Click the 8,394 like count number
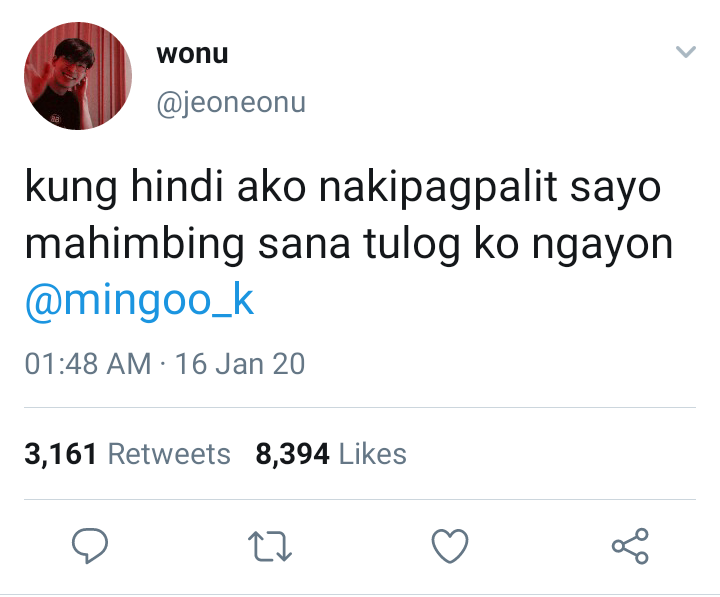 pyautogui.click(x=292, y=454)
